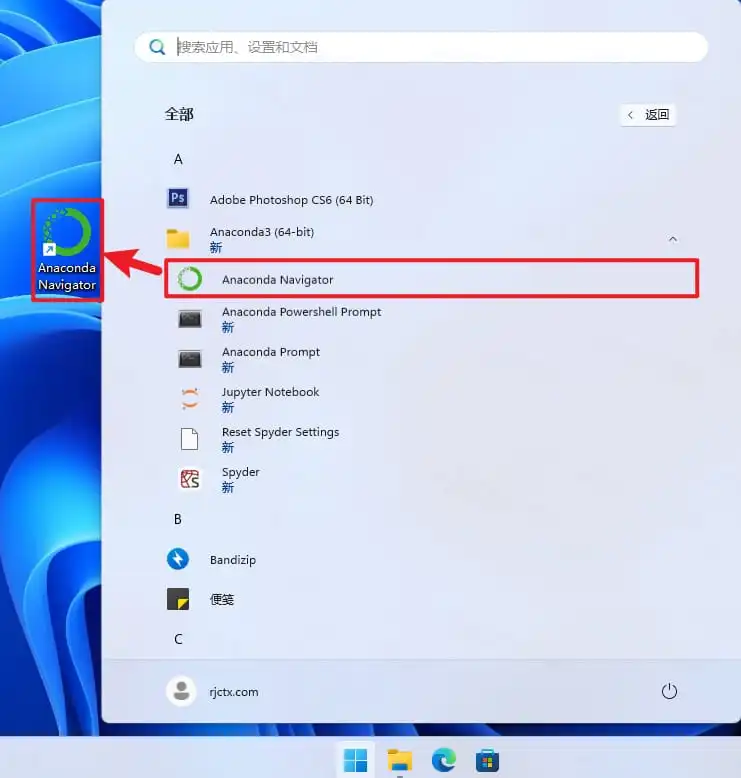The width and height of the screenshot is (741, 778).
Task: Click the Anaconda Powershell Prompt terminal icon
Action: tap(190, 319)
